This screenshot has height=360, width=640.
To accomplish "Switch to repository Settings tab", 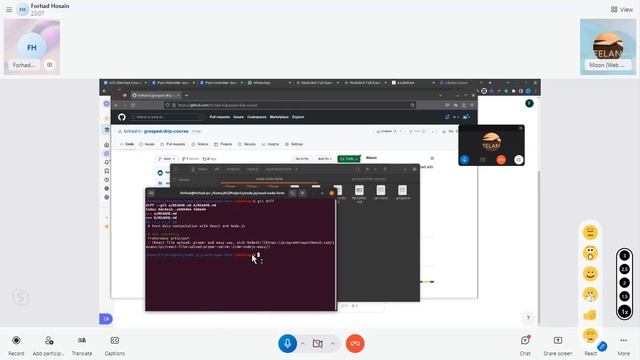I will (294, 144).
